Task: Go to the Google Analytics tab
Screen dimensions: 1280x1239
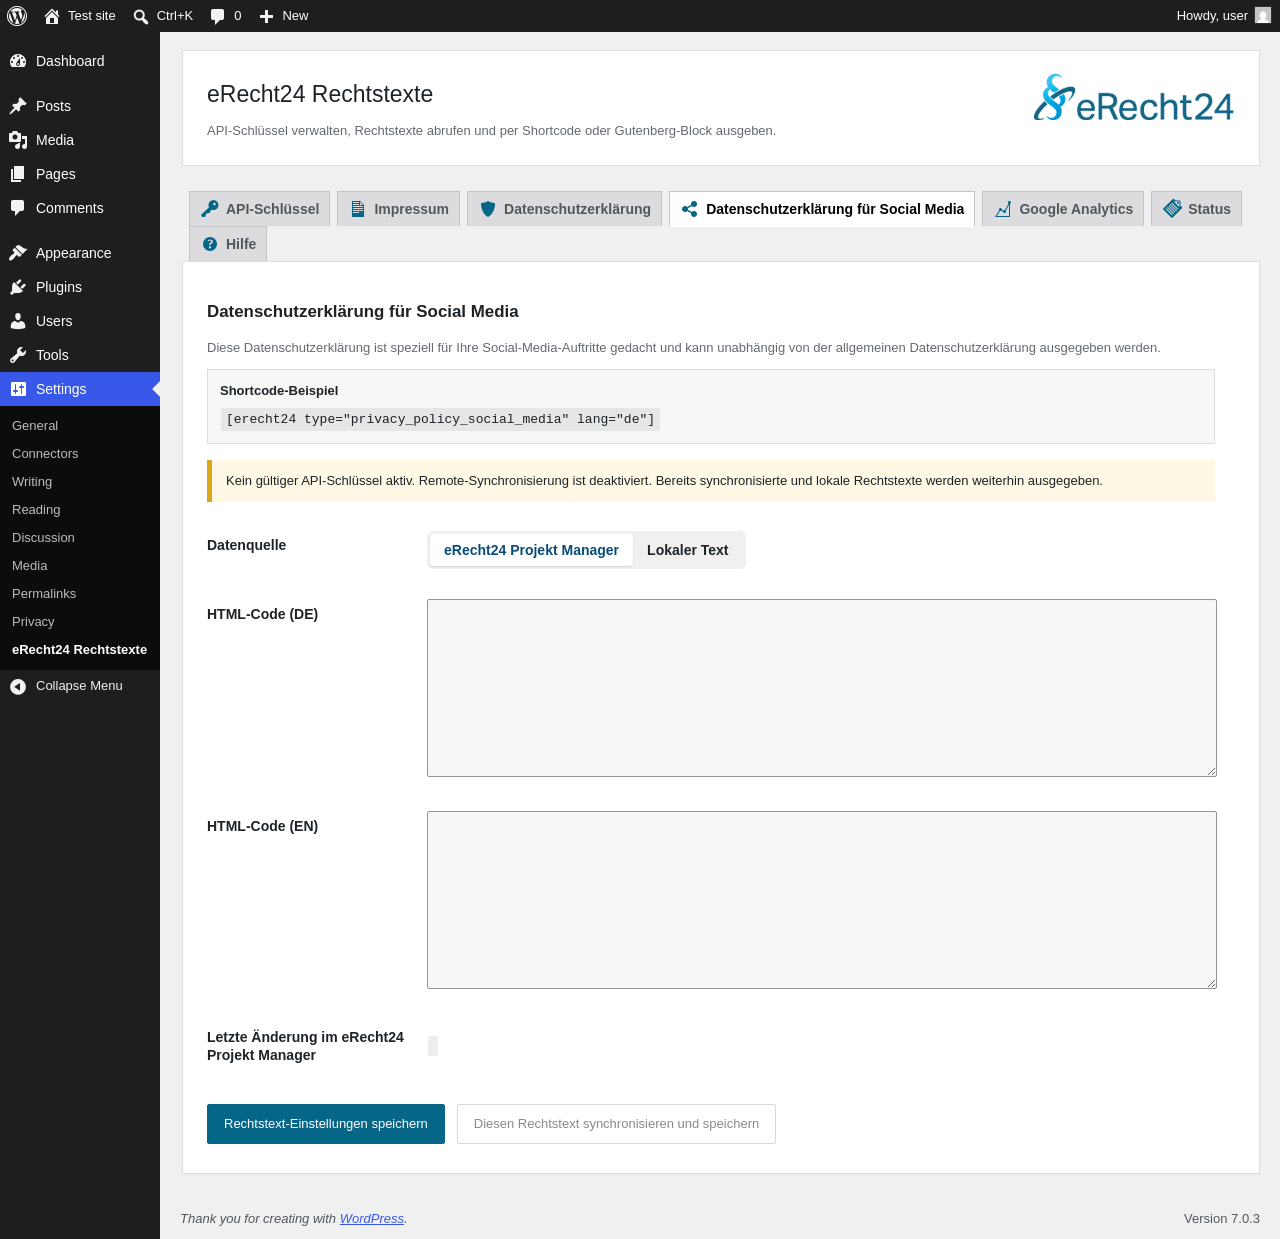Action: (x=1063, y=209)
